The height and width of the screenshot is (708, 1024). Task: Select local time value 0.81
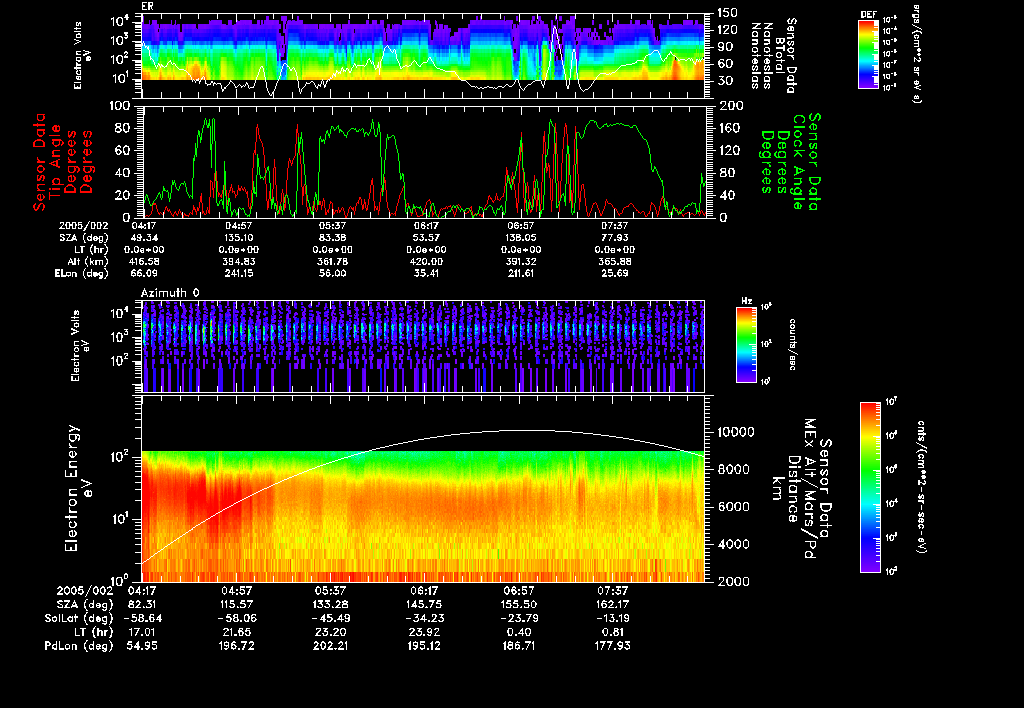[x=612, y=632]
